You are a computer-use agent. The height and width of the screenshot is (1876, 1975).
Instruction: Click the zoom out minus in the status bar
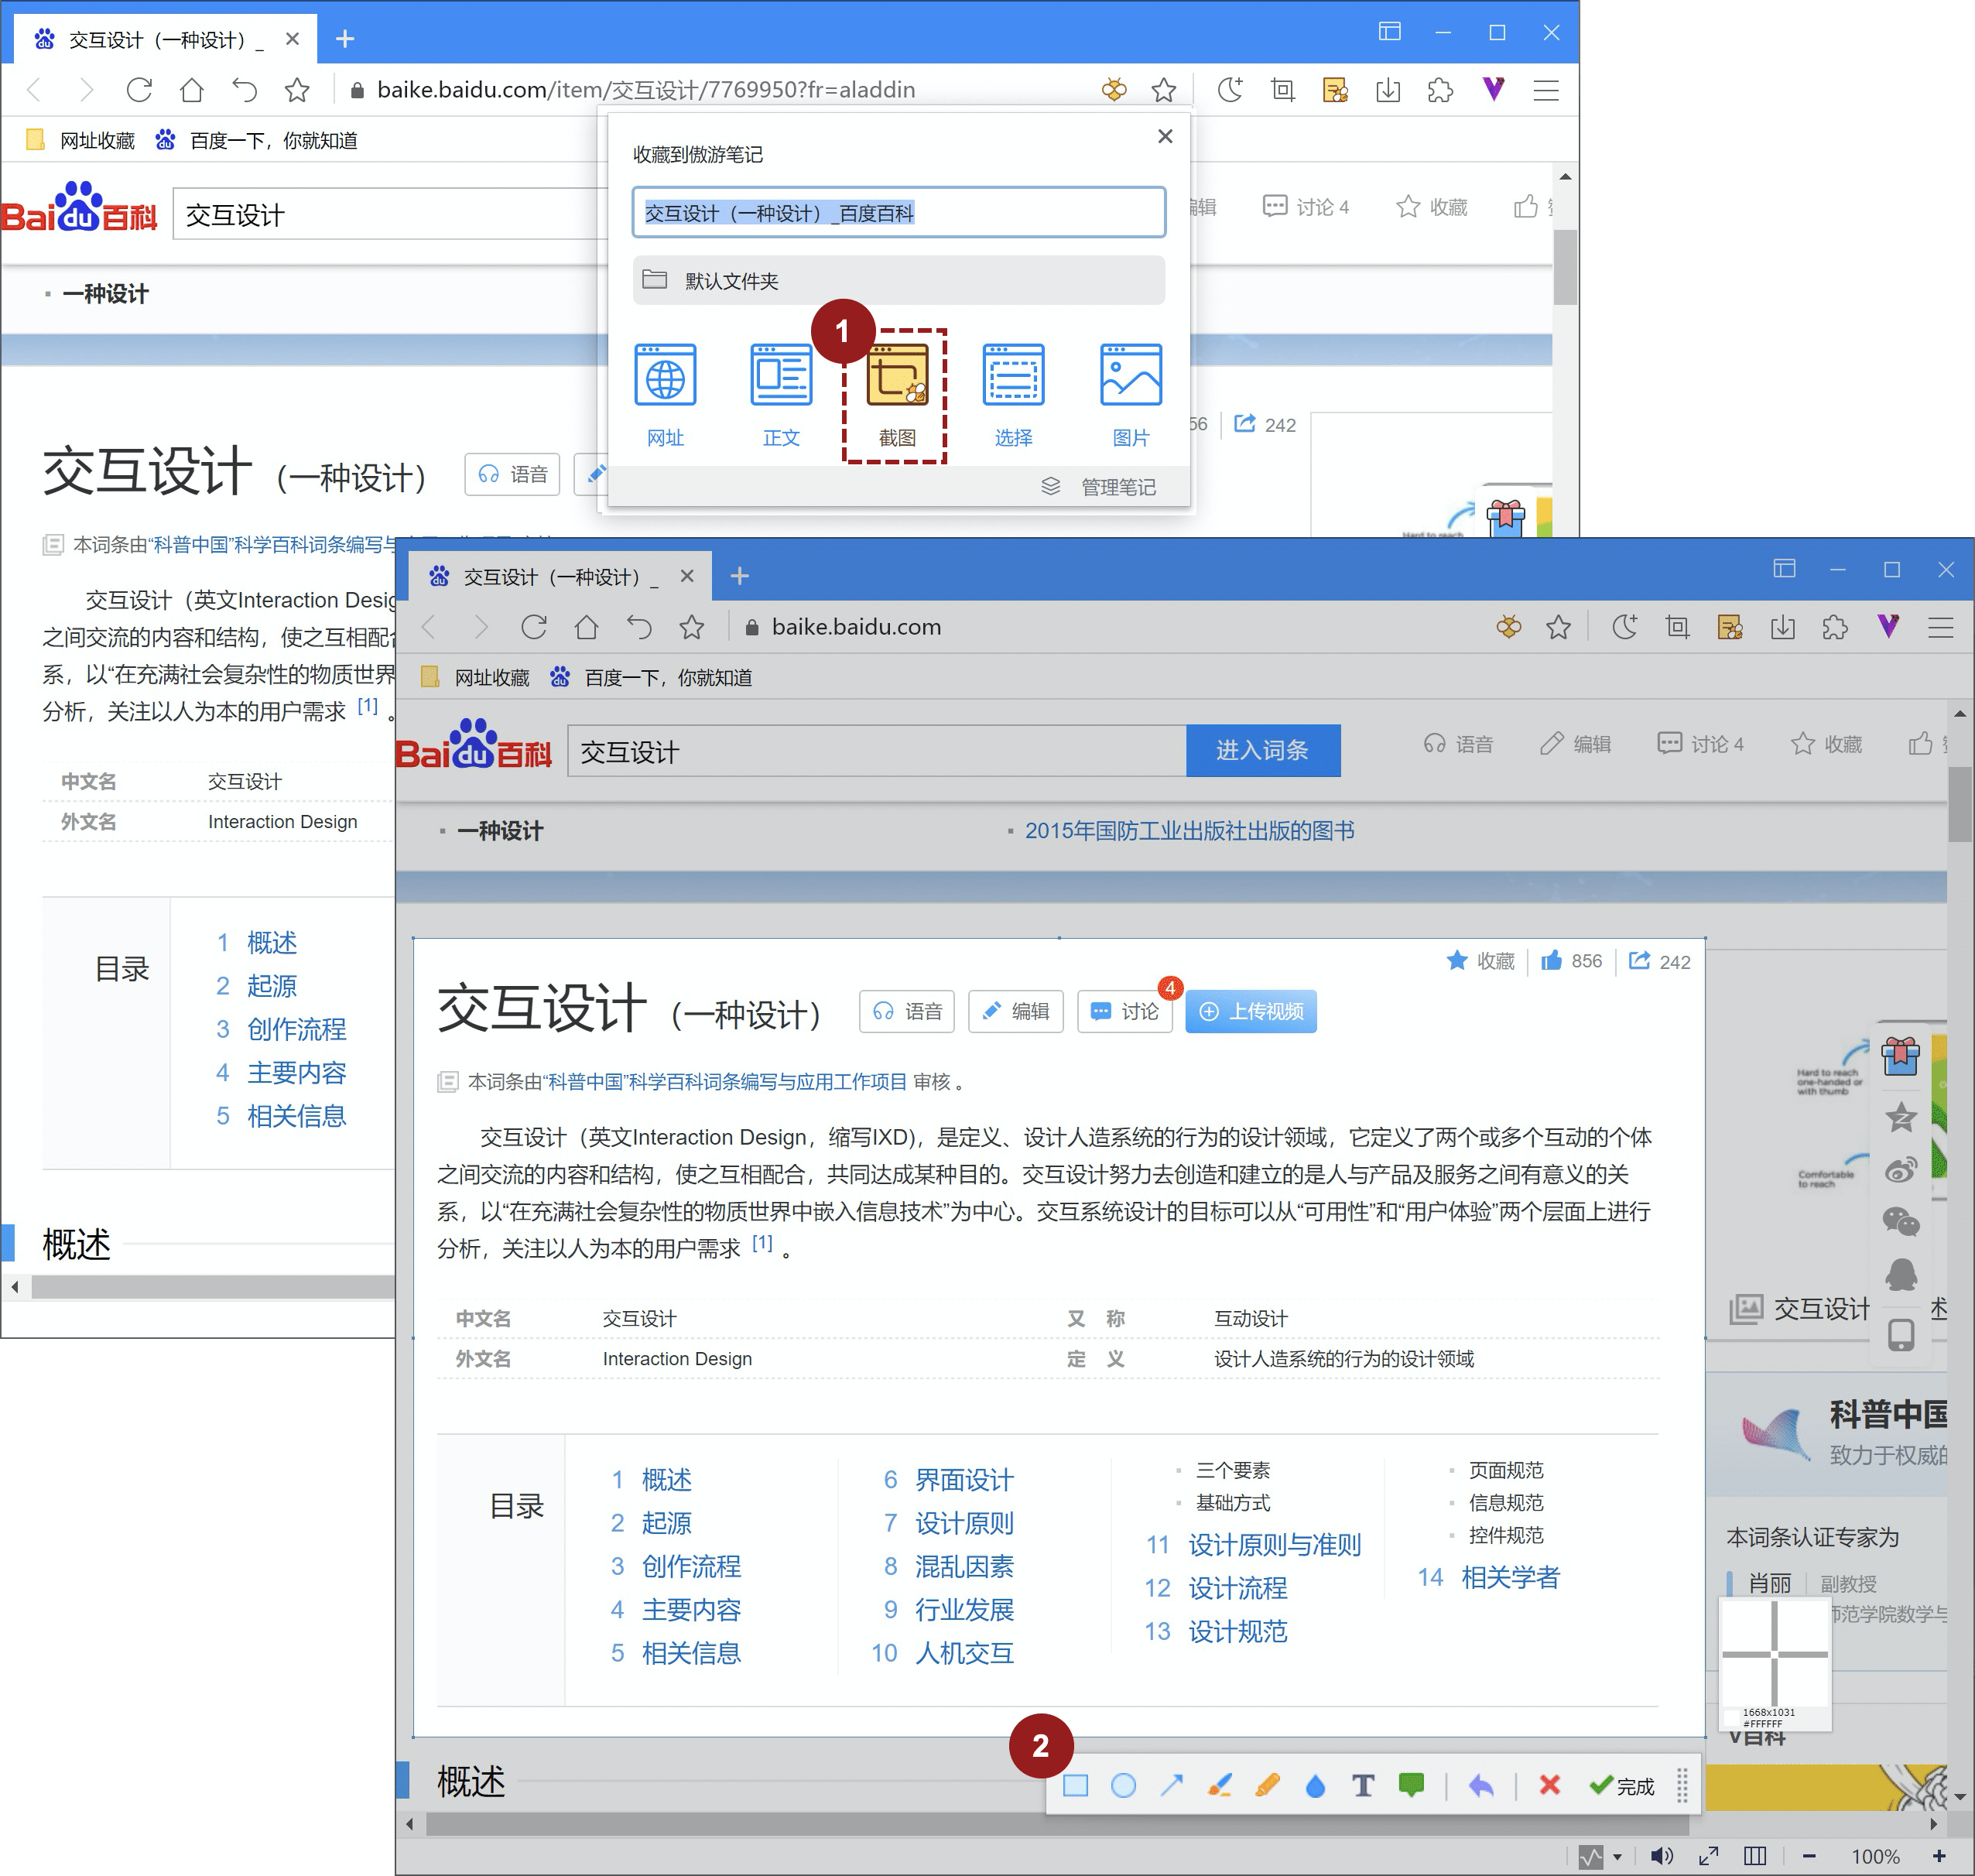1809,1856
